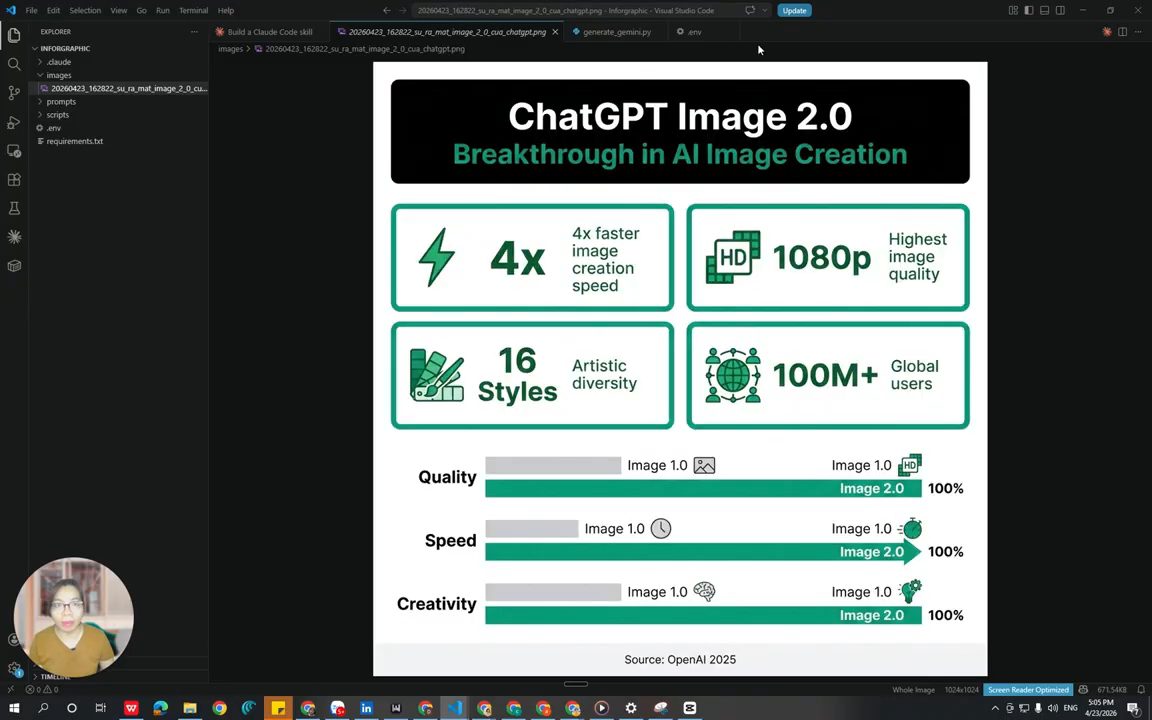This screenshot has width=1152, height=720.
Task: Open editor more actions menu
Action: 1138,32
